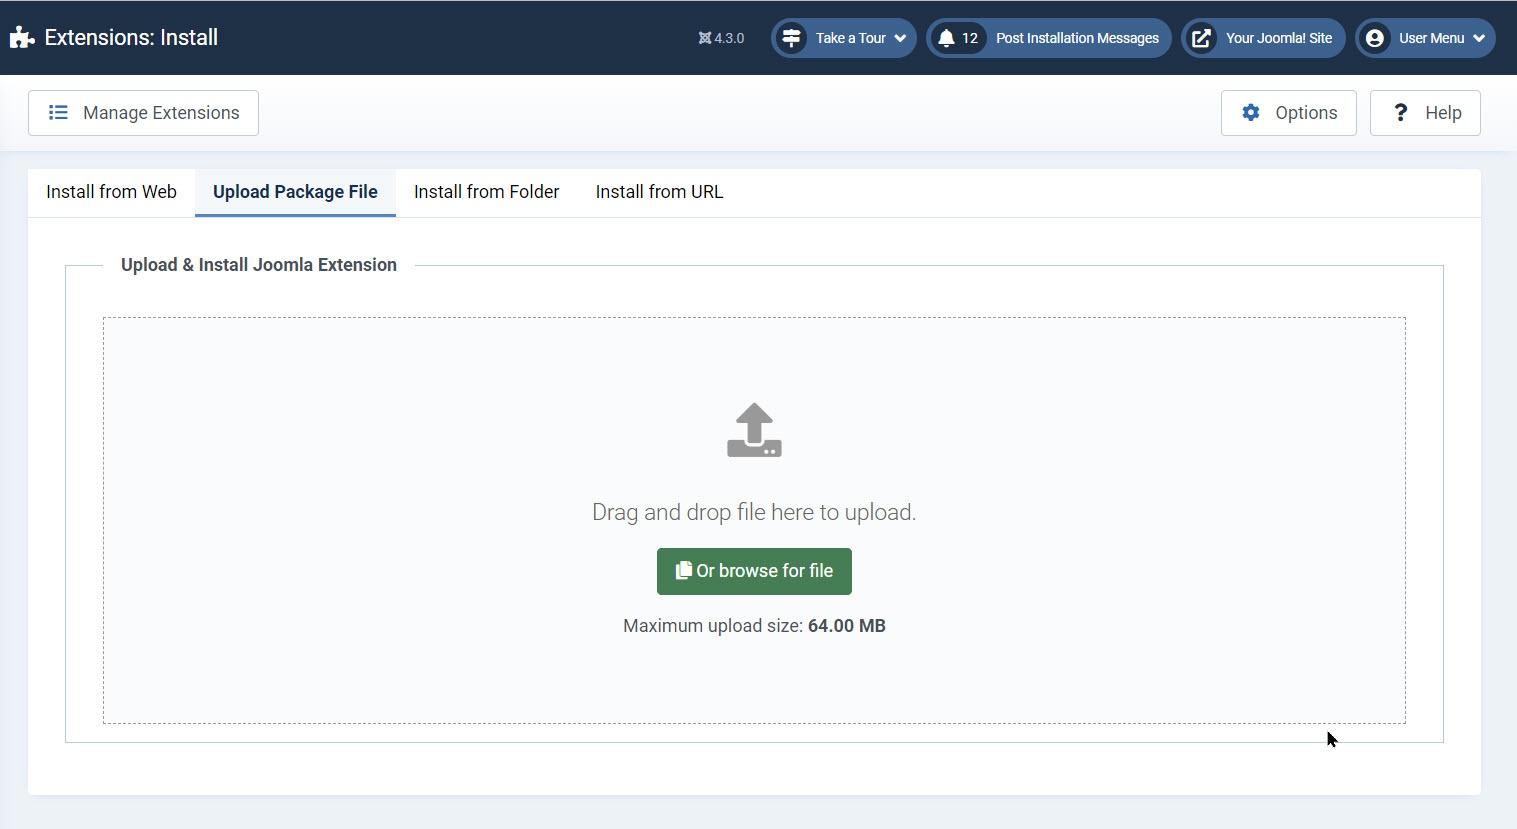
Task: Expand the User Menu dropdown chevron
Action: click(x=1479, y=38)
